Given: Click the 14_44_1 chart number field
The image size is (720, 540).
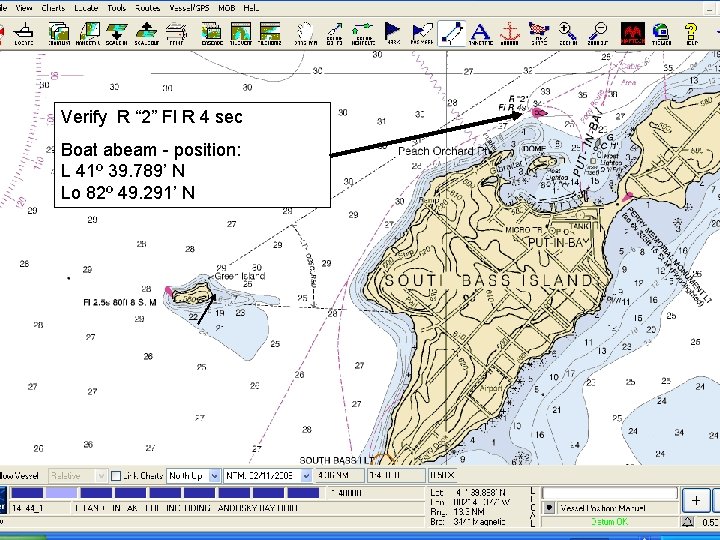Looking at the screenshot, I should pos(40,508).
